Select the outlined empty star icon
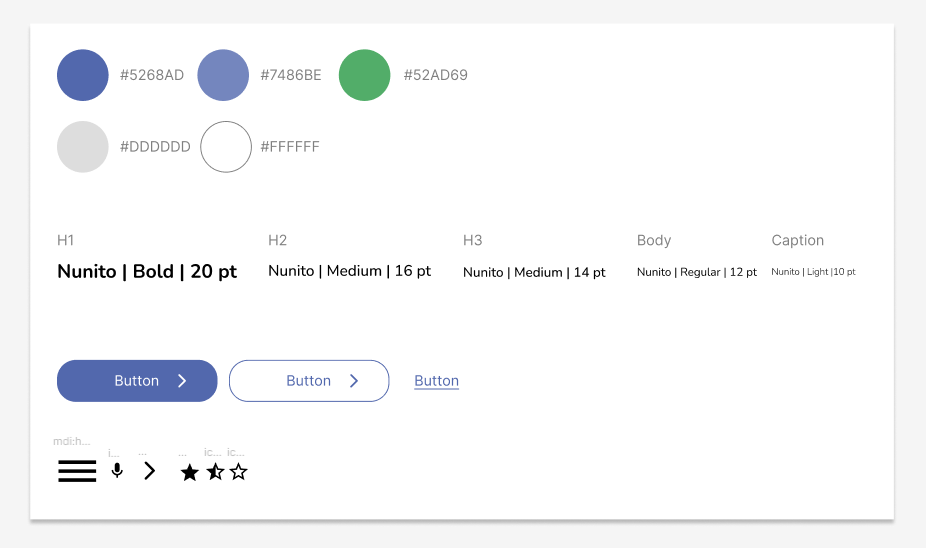The height and width of the screenshot is (548, 926). click(238, 472)
